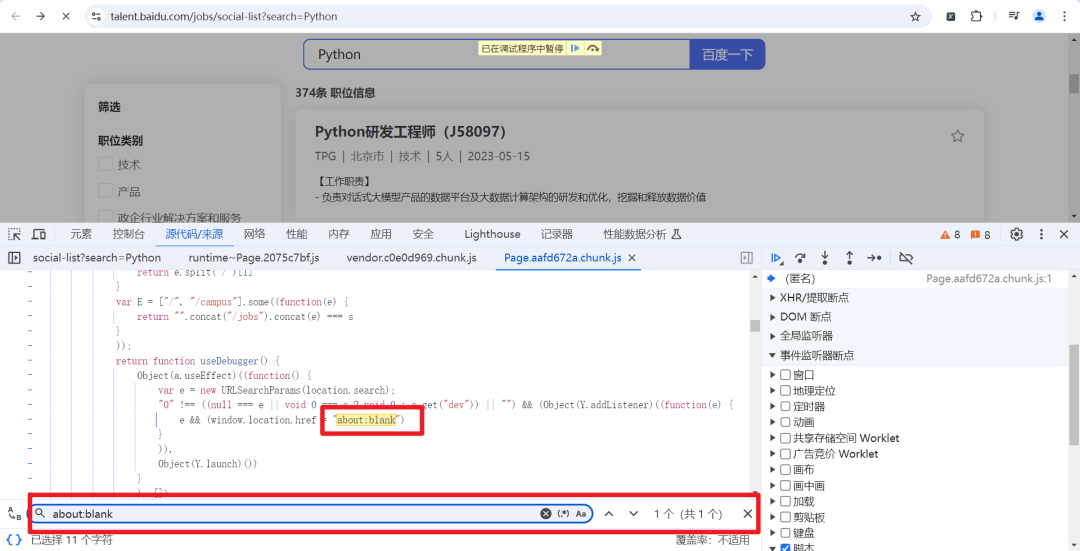
Task: Go to next search match
Action: tap(634, 513)
